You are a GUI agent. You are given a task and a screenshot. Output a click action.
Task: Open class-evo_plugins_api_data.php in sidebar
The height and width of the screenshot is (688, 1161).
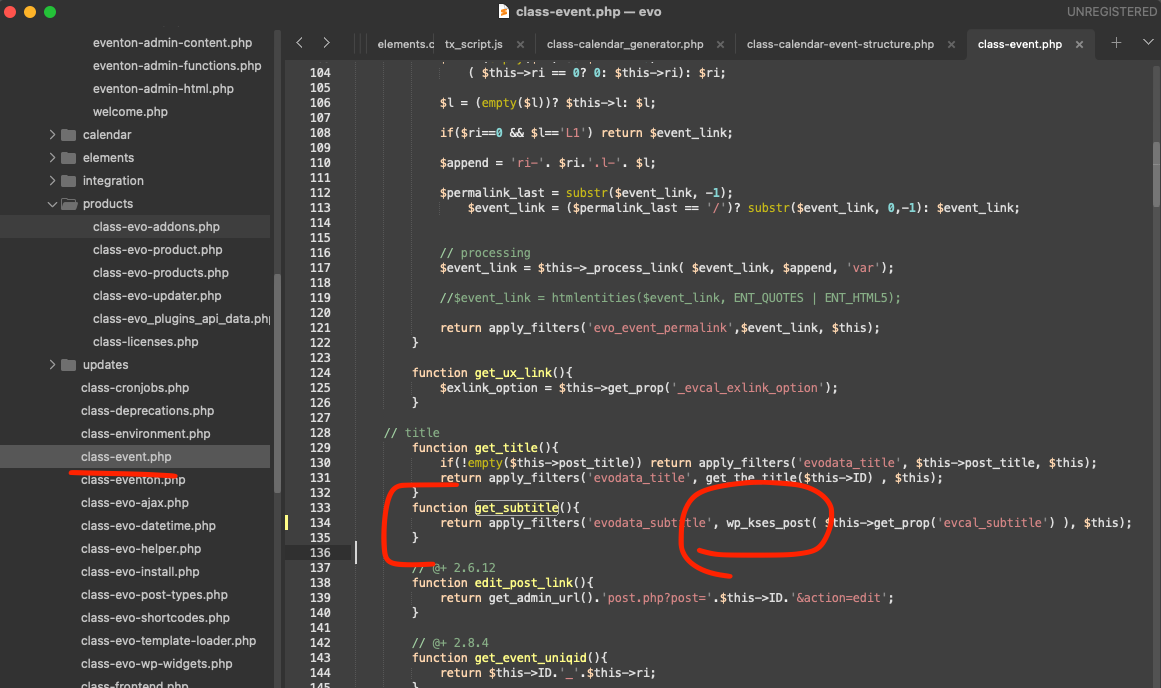(x=181, y=318)
